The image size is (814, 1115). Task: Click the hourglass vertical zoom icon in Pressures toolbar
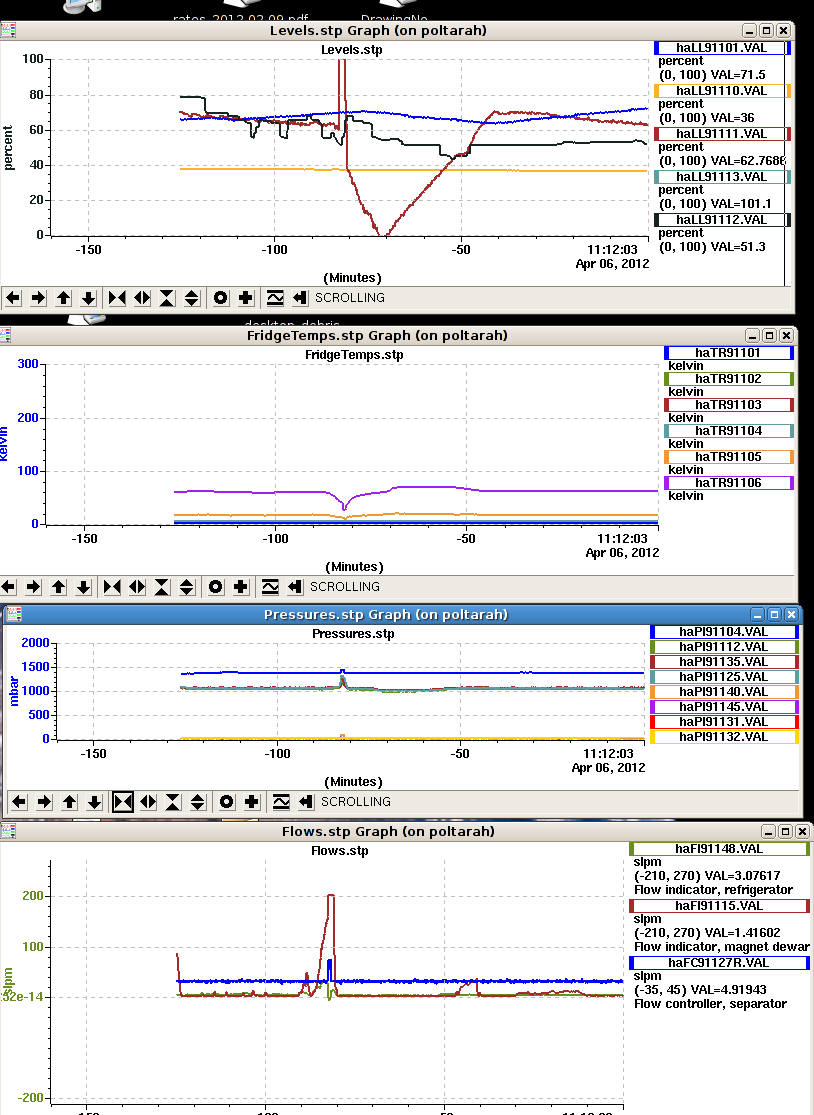(x=173, y=802)
